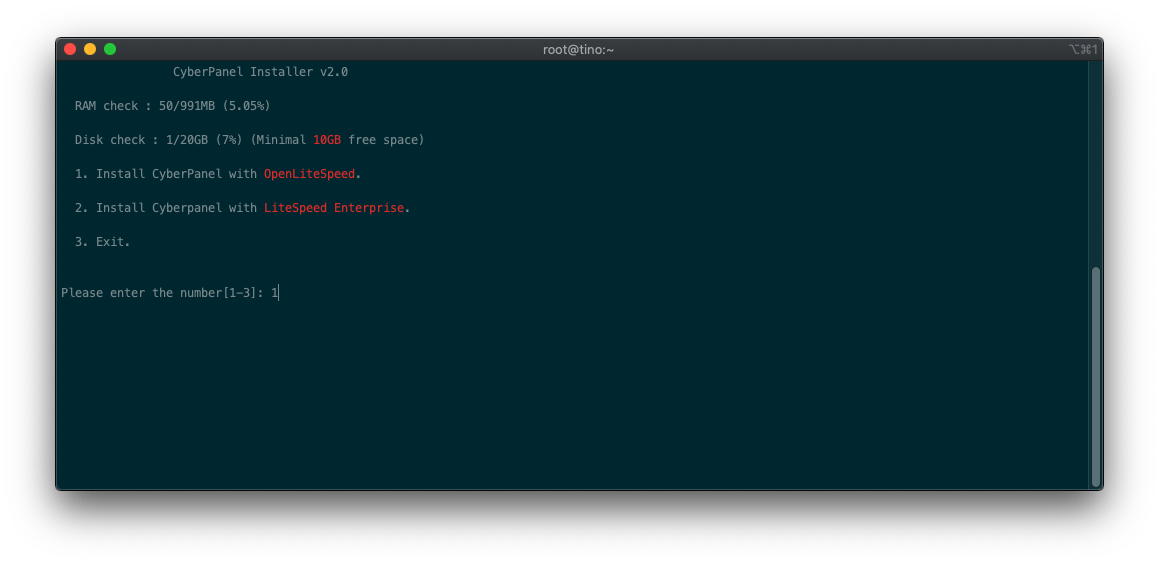
Task: Click the Disk check 1/20GB line
Action: pyautogui.click(x=249, y=140)
